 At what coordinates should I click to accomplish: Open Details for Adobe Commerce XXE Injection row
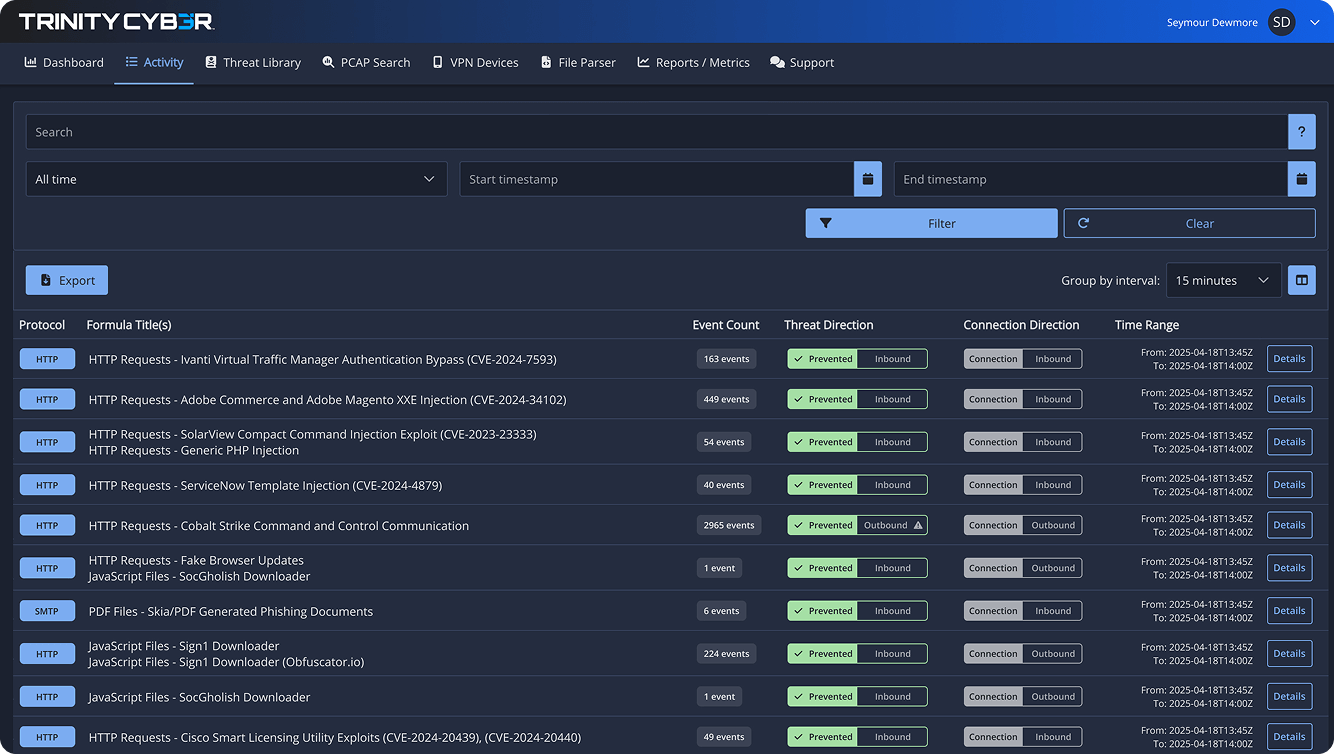point(1289,399)
